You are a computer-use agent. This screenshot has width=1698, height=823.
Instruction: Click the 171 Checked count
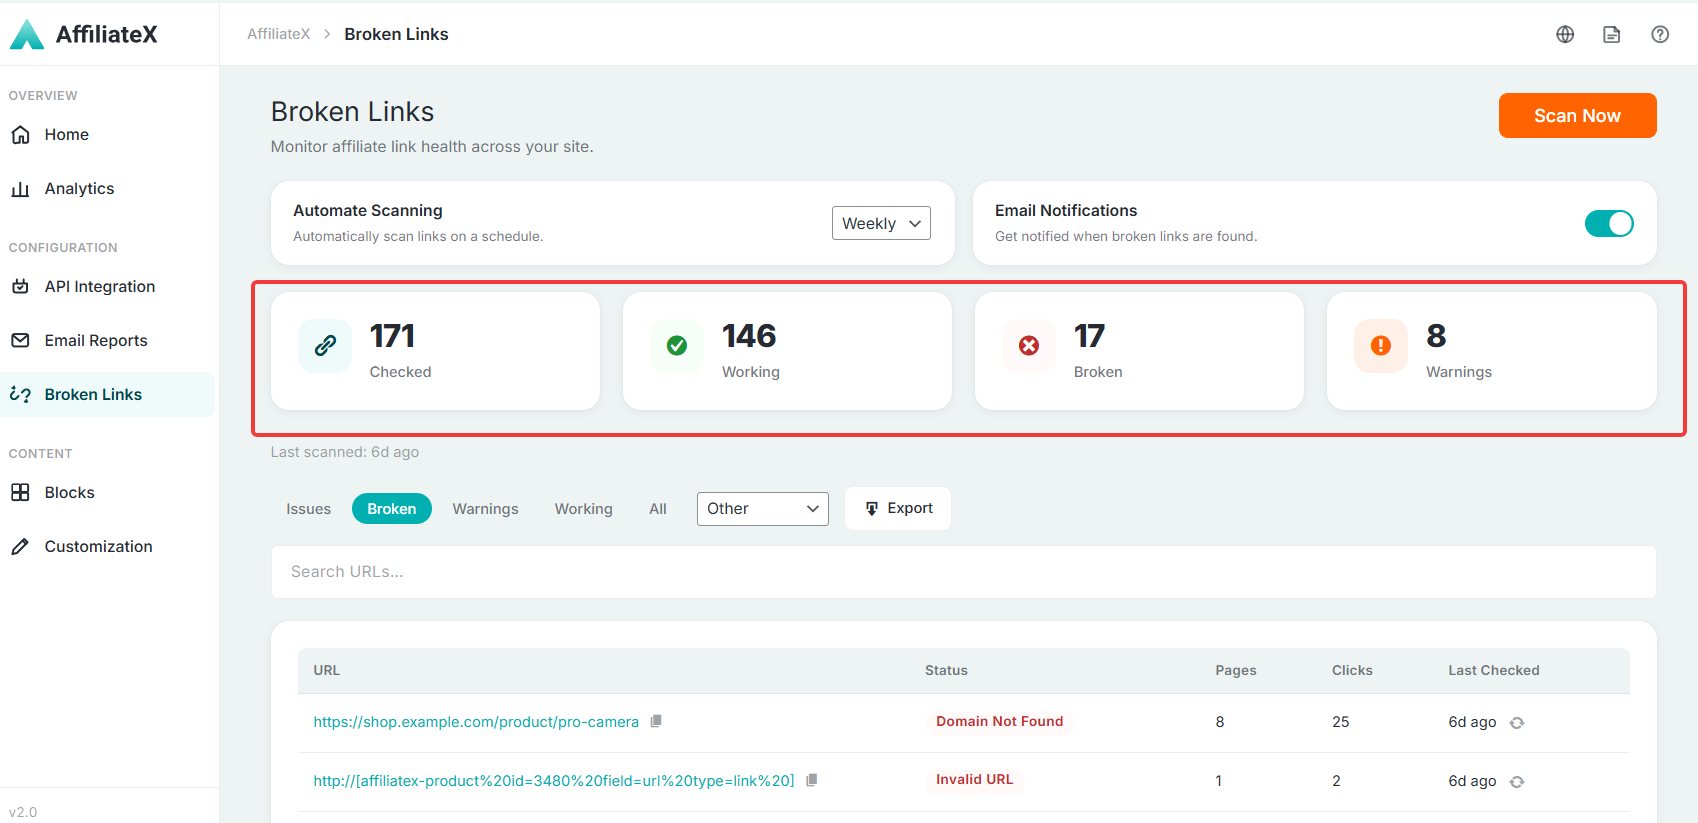(392, 336)
